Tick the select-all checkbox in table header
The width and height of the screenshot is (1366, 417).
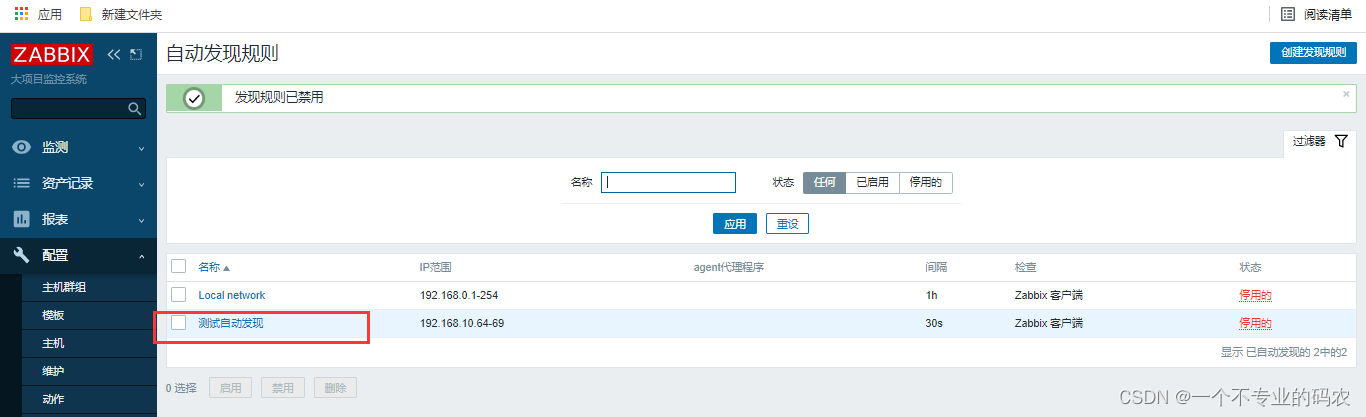click(x=178, y=267)
